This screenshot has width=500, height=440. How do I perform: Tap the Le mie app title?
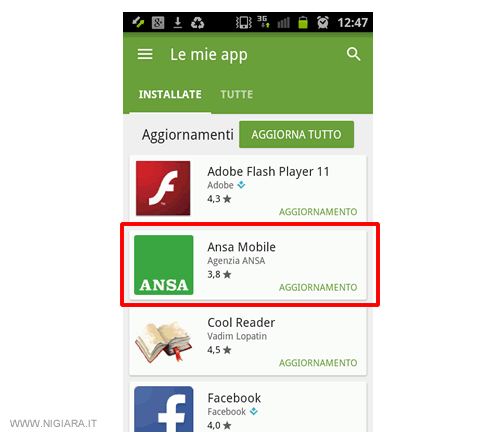(x=209, y=55)
